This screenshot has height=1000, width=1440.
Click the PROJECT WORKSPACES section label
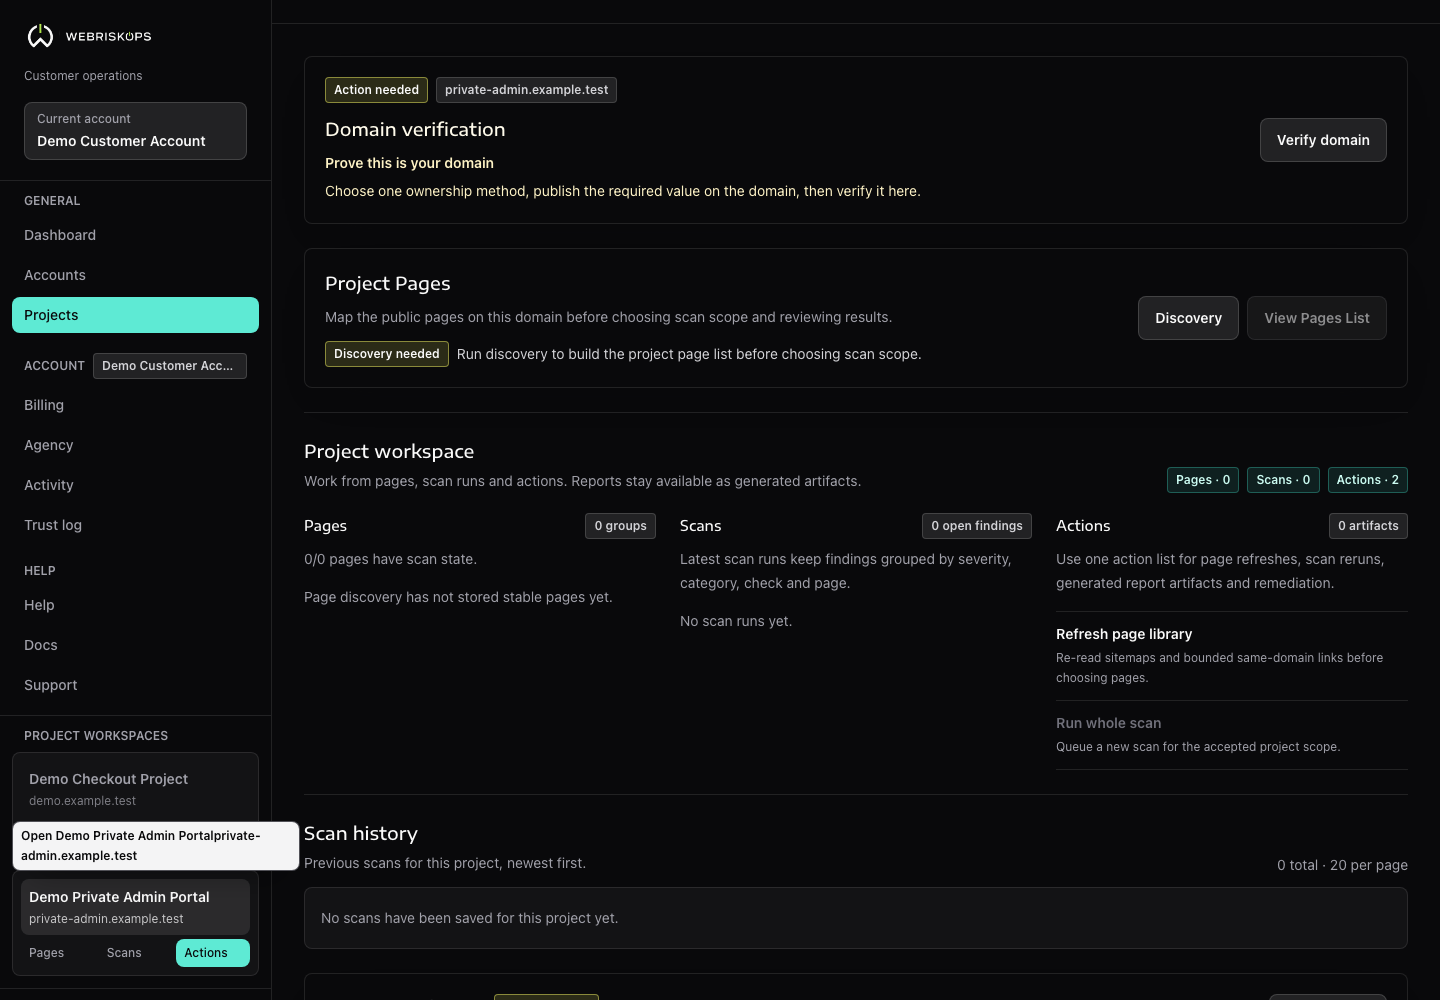96,736
